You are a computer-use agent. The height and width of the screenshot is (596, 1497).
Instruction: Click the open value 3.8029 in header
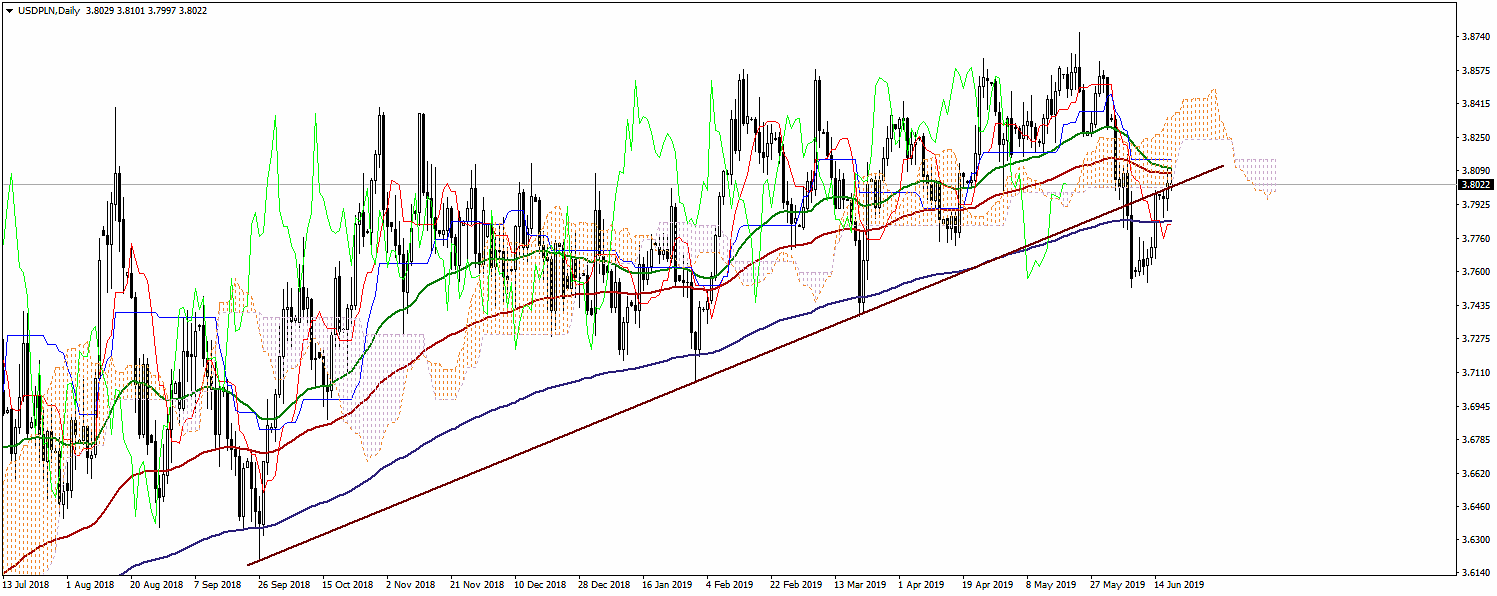click(x=100, y=10)
